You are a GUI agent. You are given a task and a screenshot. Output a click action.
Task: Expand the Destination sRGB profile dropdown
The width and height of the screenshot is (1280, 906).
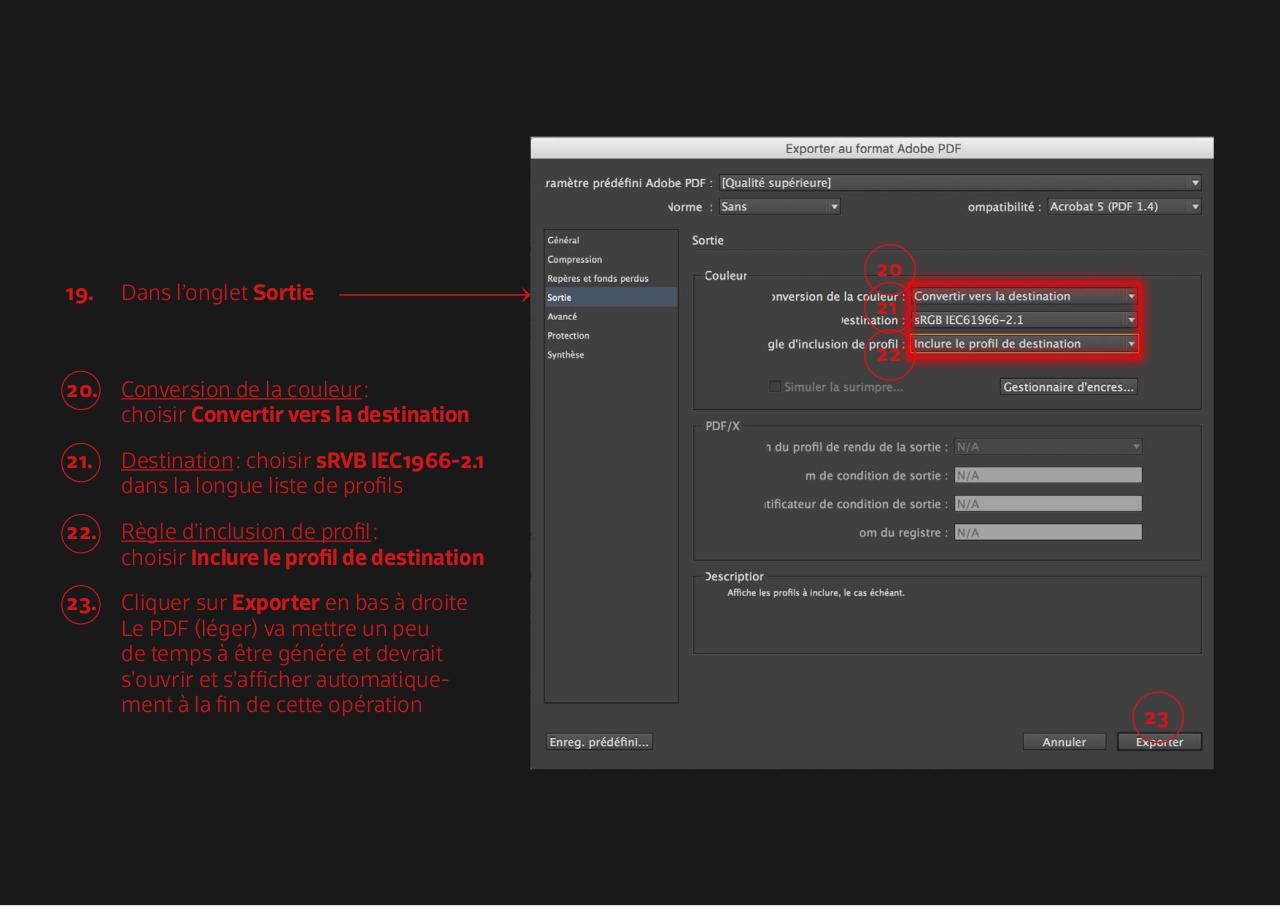[x=1024, y=320]
